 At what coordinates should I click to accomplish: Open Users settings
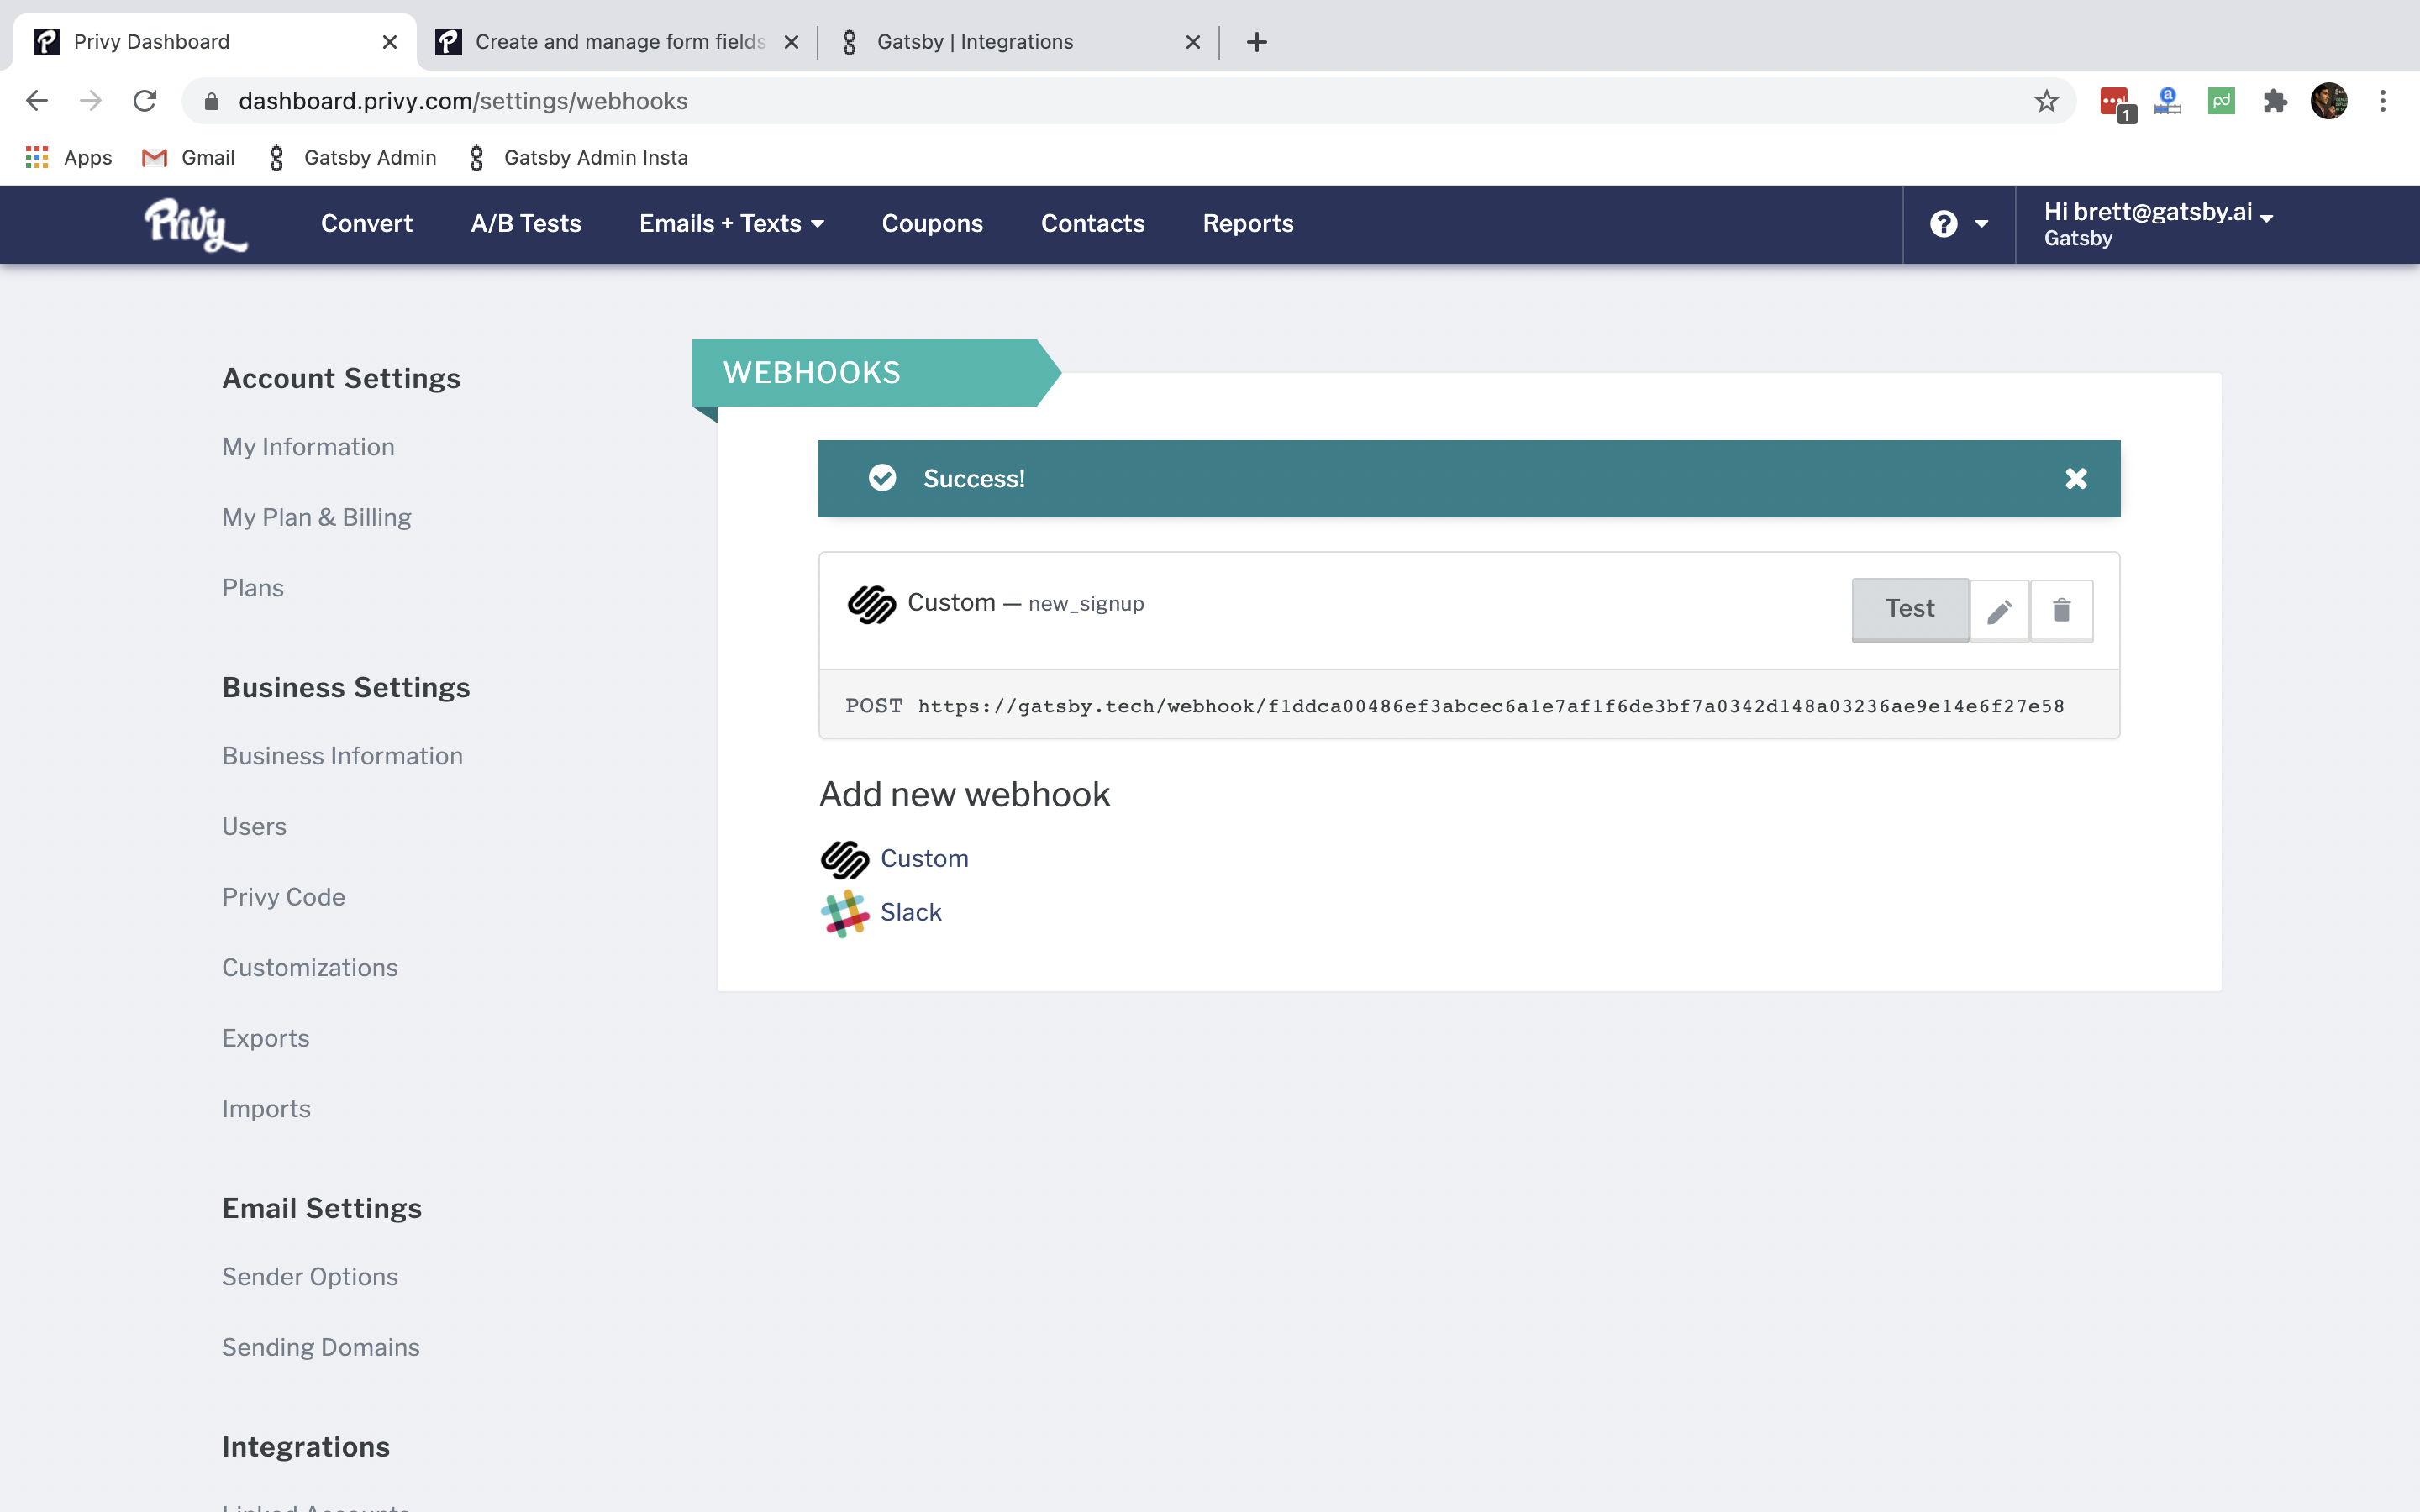pyautogui.click(x=254, y=827)
